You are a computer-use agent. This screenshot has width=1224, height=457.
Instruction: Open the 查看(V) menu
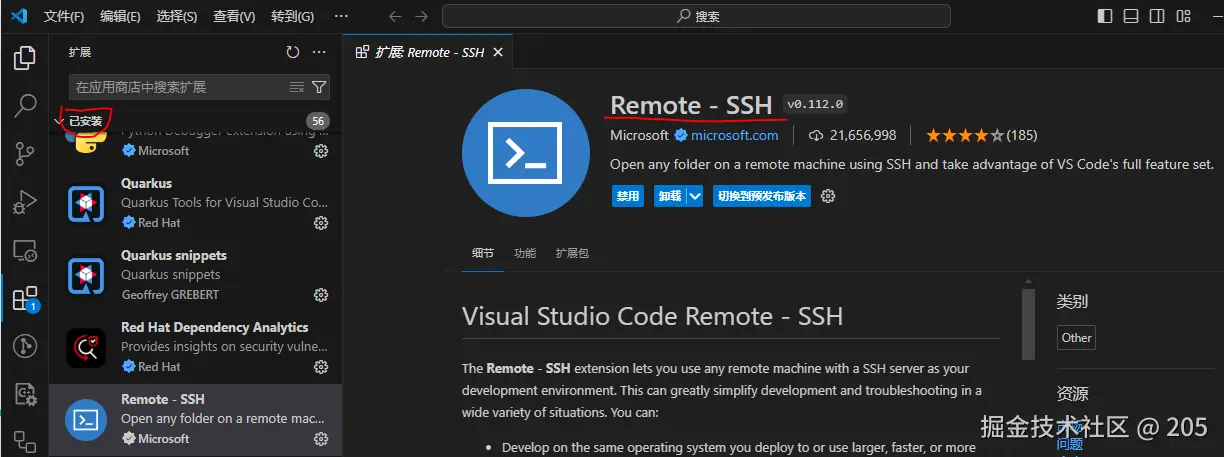(x=235, y=16)
